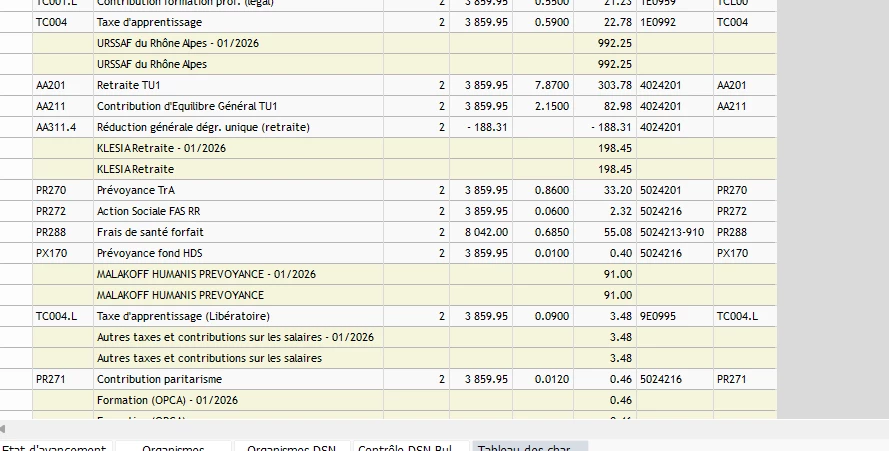Click the Formation (OPCA) - 01/2026 row
This screenshot has width=889, height=451.
404,400
